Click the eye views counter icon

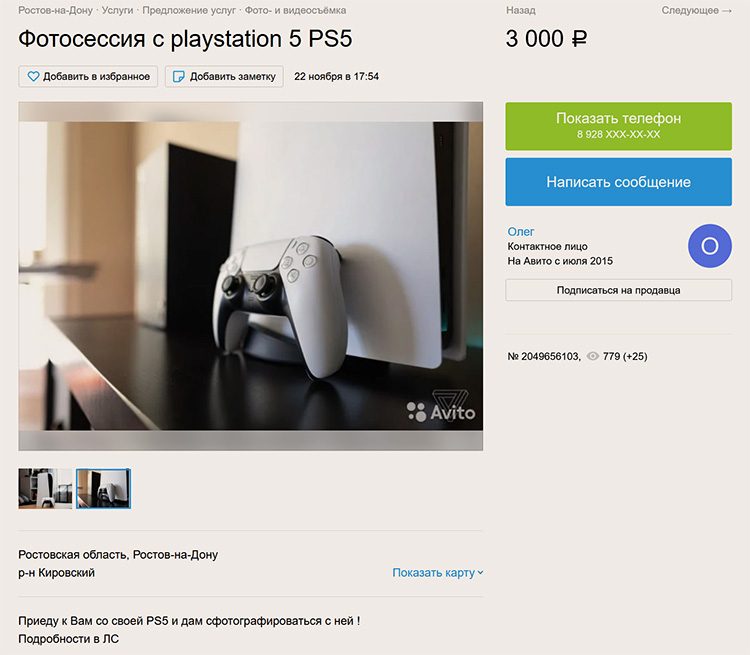pos(593,356)
